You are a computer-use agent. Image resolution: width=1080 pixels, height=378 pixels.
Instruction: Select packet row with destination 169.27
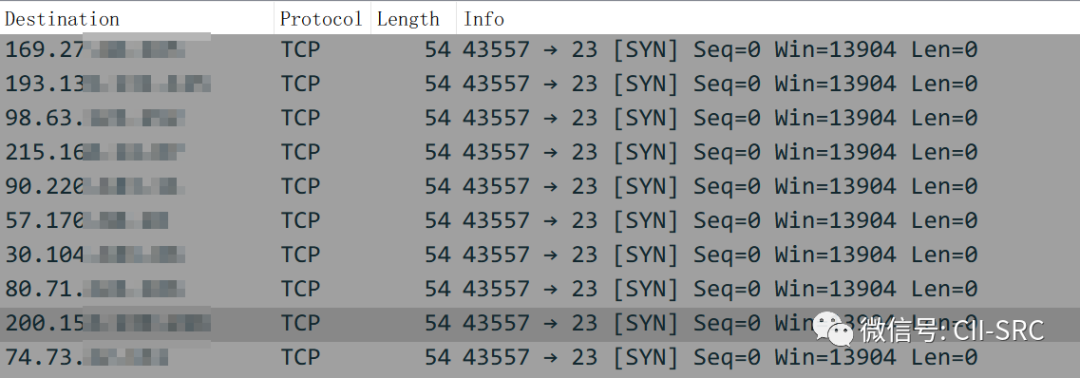click(x=540, y=50)
